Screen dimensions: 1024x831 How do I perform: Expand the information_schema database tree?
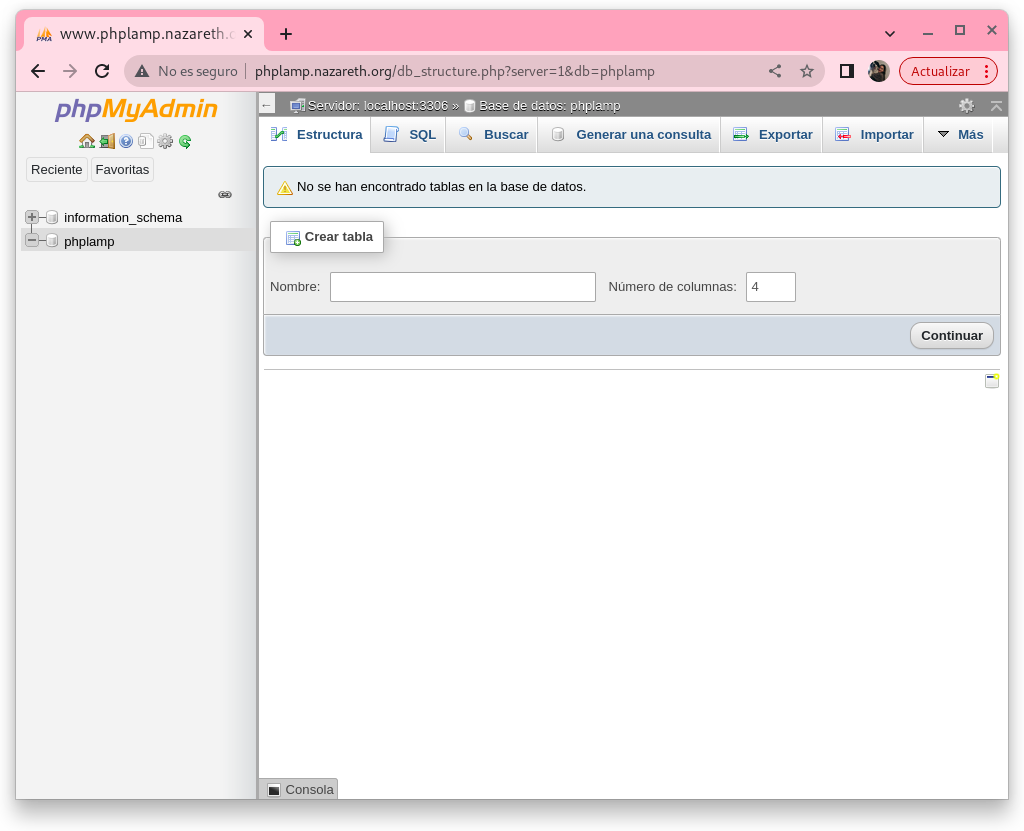point(32,217)
